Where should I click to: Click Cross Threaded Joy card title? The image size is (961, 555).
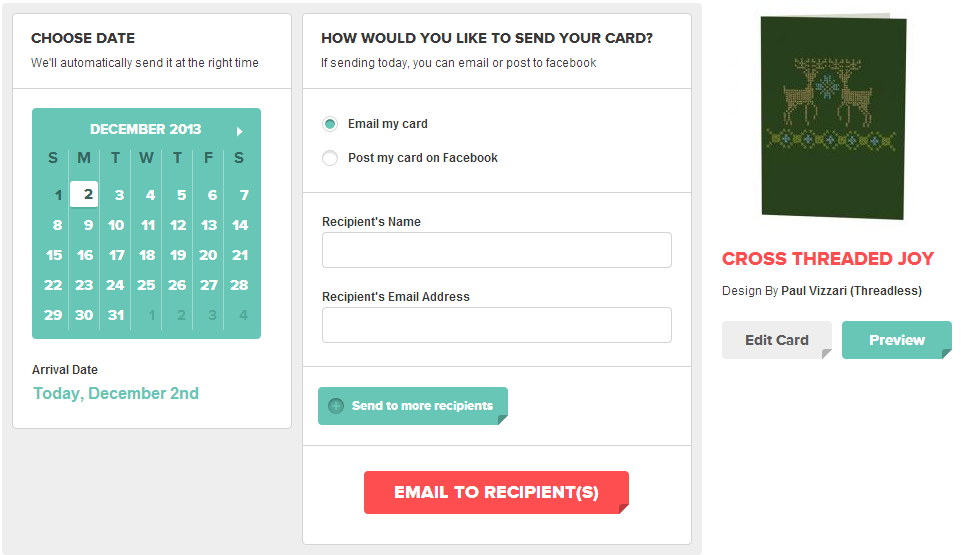(x=827, y=259)
